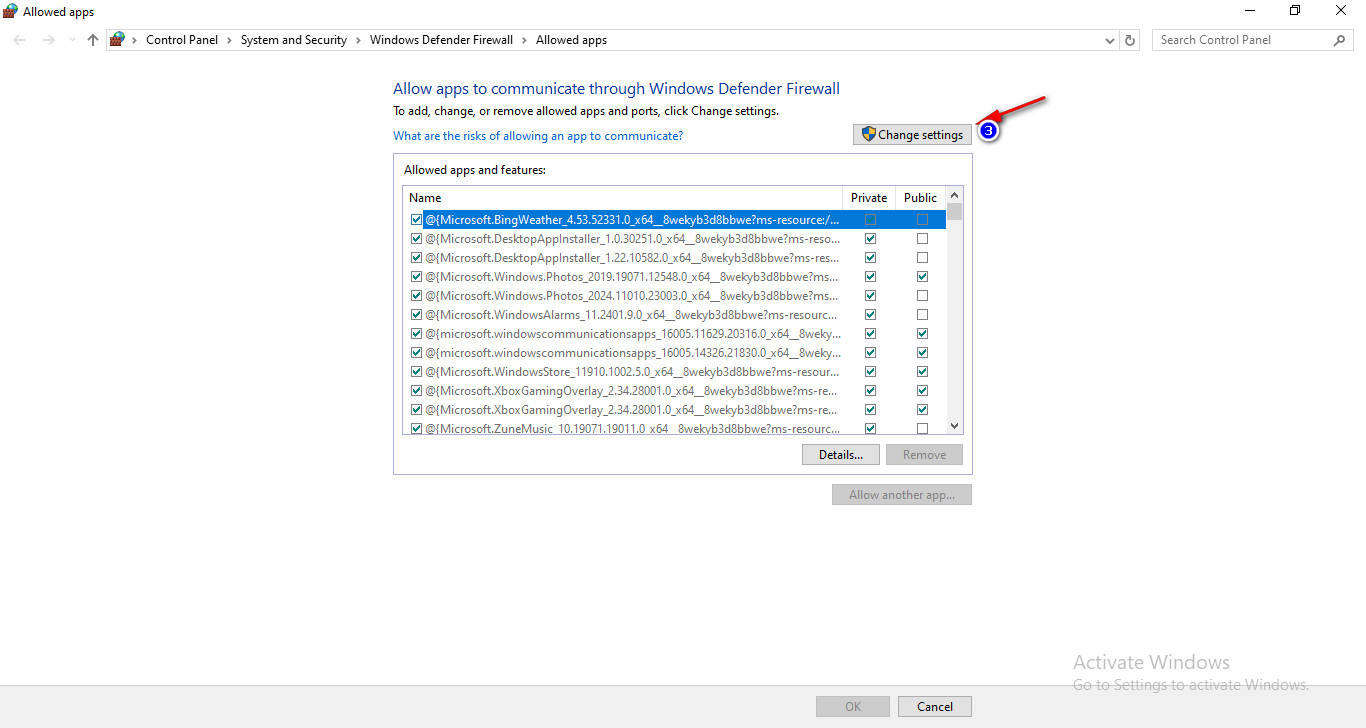The height and width of the screenshot is (728, 1366).
Task: Uncheck Public for Windows.Photos_2019 row
Action: pos(922,277)
